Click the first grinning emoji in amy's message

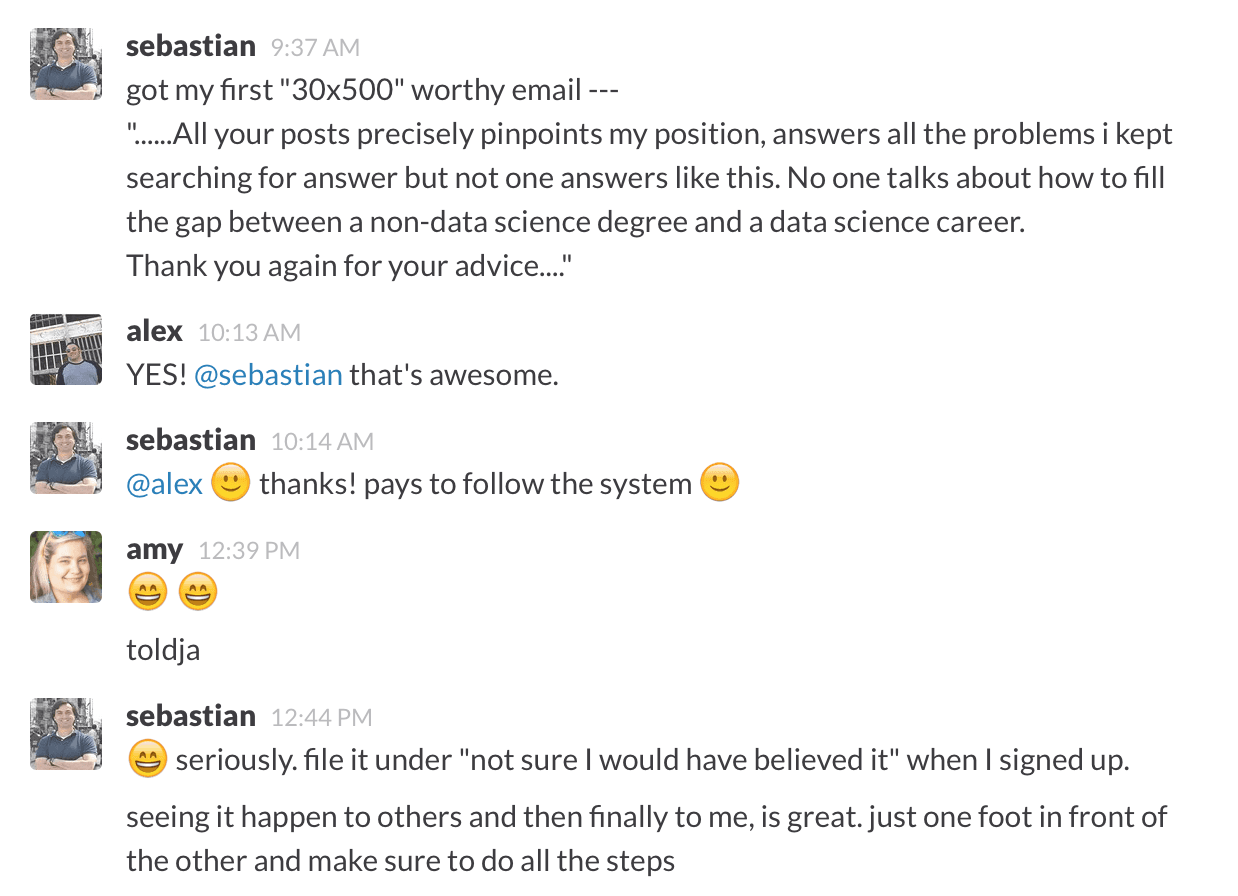pyautogui.click(x=147, y=594)
